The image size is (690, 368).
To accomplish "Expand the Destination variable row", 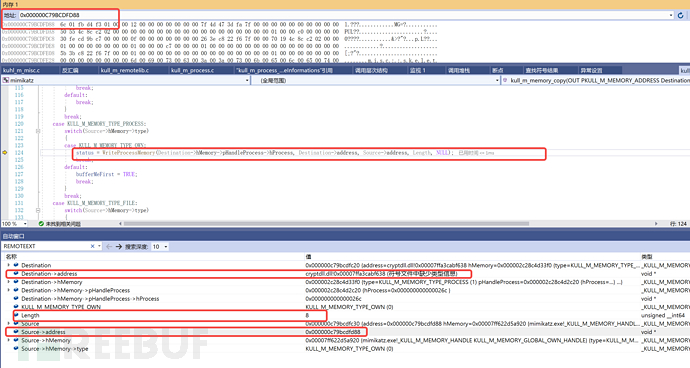I will pos(8,265).
